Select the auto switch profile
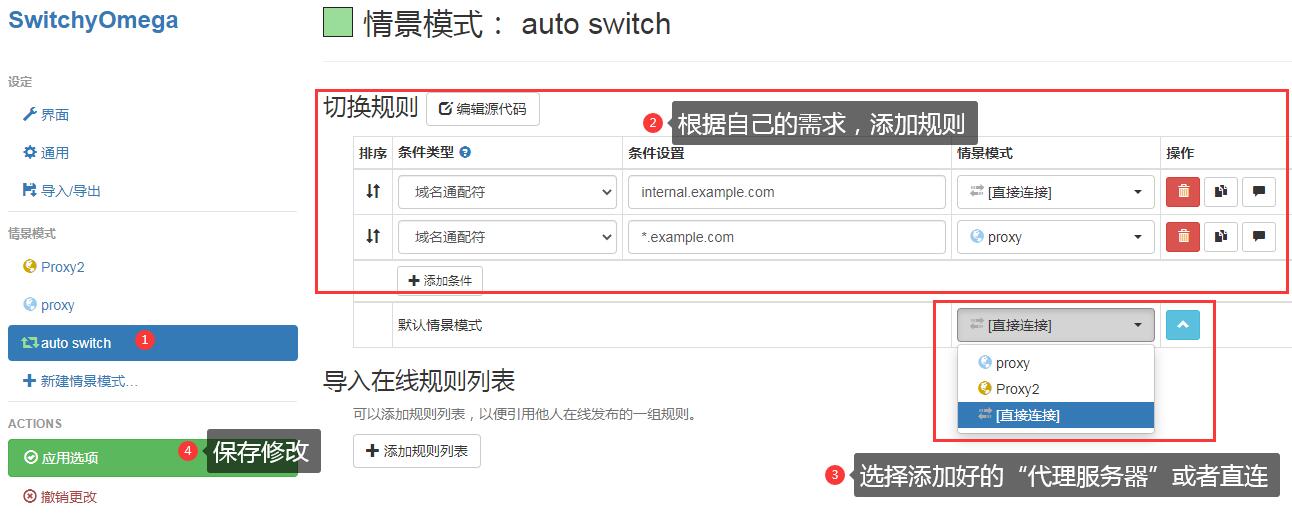The image size is (1292, 525). point(153,343)
